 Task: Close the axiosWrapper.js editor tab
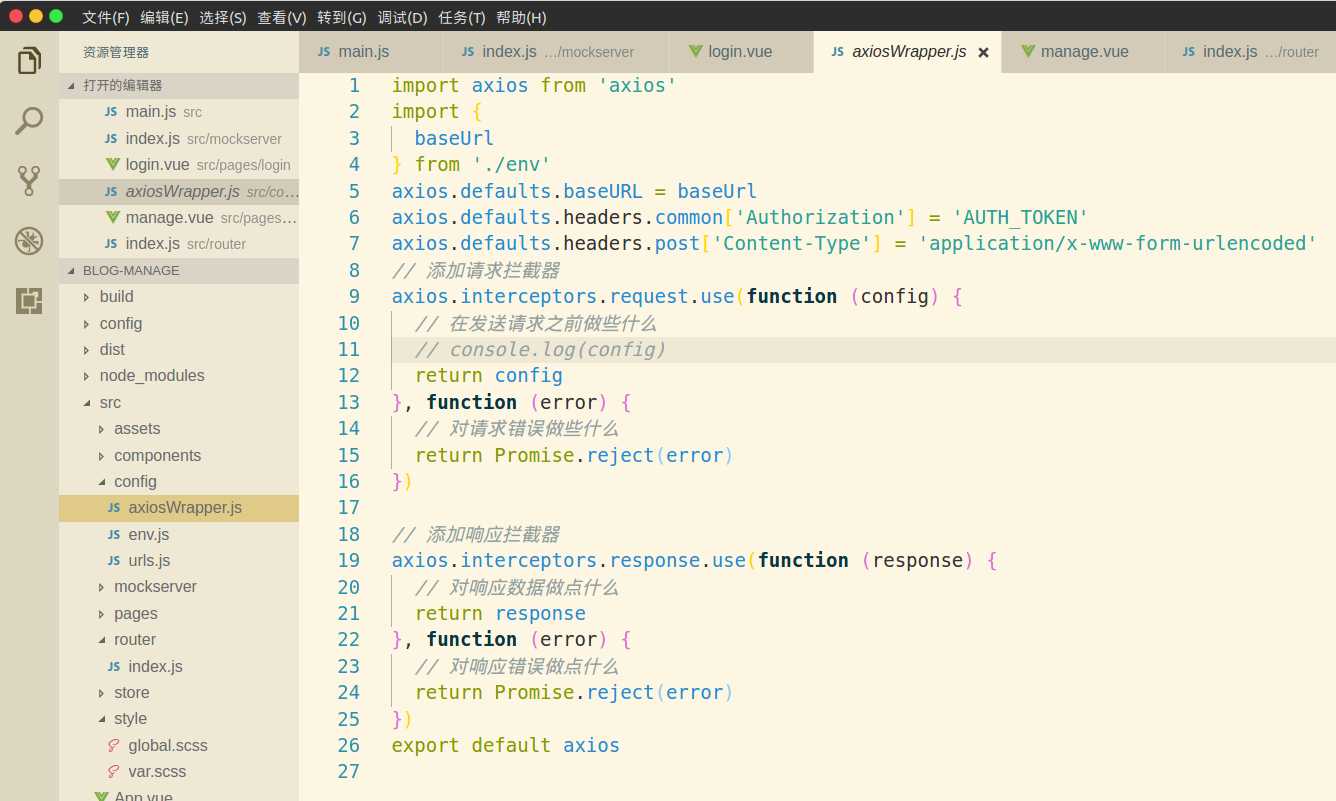coord(983,52)
